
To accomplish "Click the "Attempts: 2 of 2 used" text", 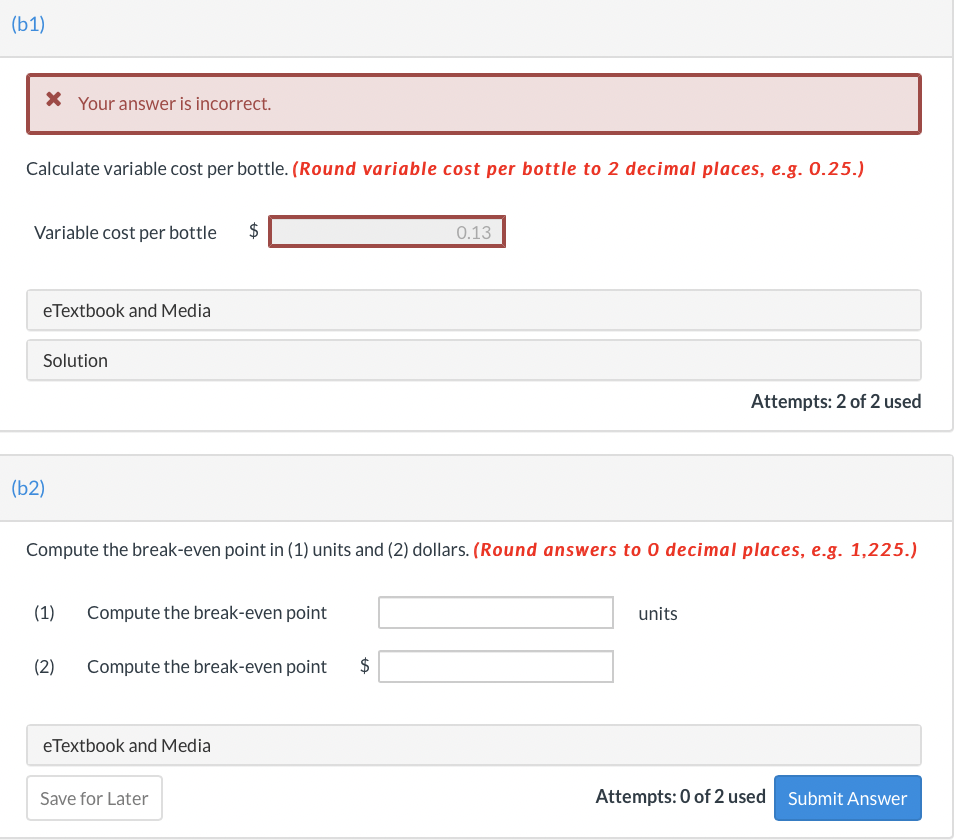I will (835, 401).
